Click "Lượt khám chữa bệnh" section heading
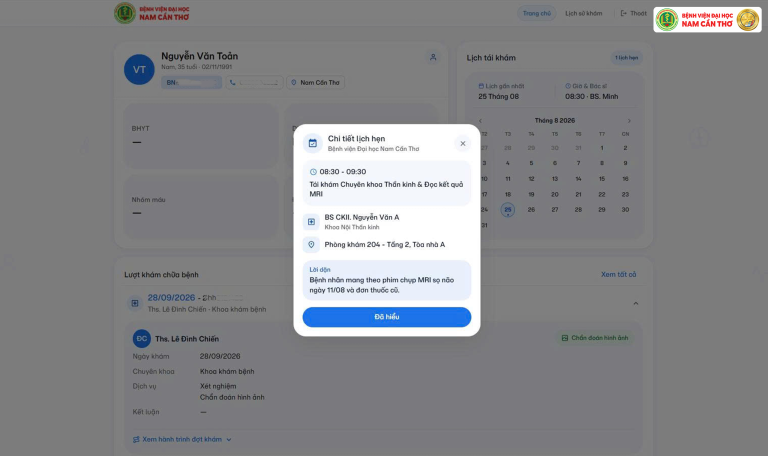Image resolution: width=768 pixels, height=456 pixels. click(161, 275)
